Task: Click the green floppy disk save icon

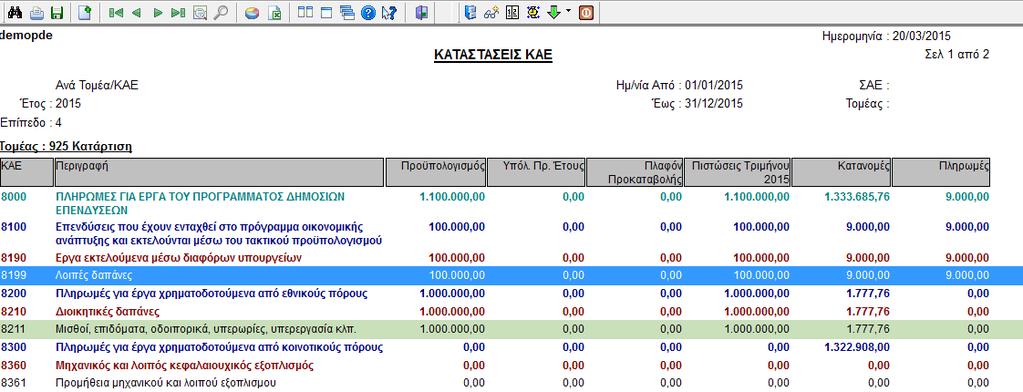Action: [57, 12]
